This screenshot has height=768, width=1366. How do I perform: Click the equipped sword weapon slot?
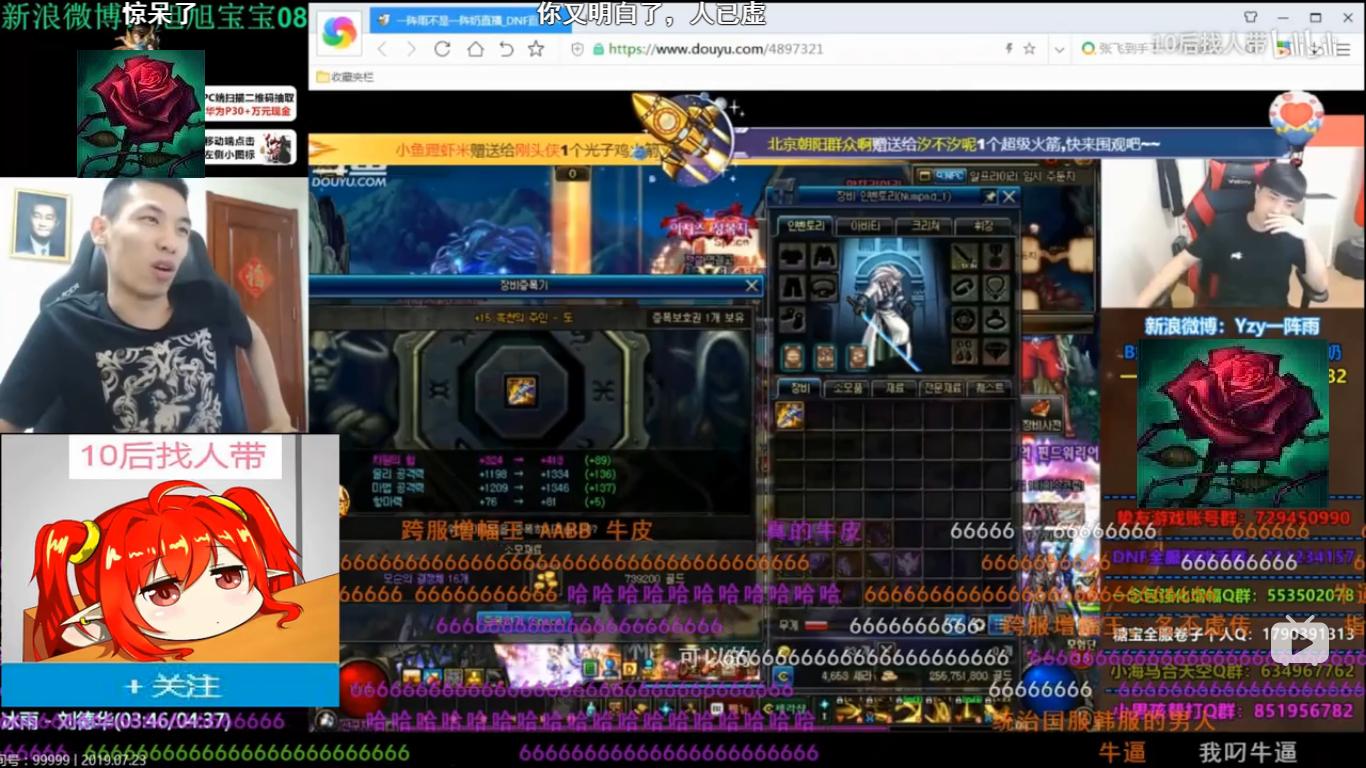[964, 257]
